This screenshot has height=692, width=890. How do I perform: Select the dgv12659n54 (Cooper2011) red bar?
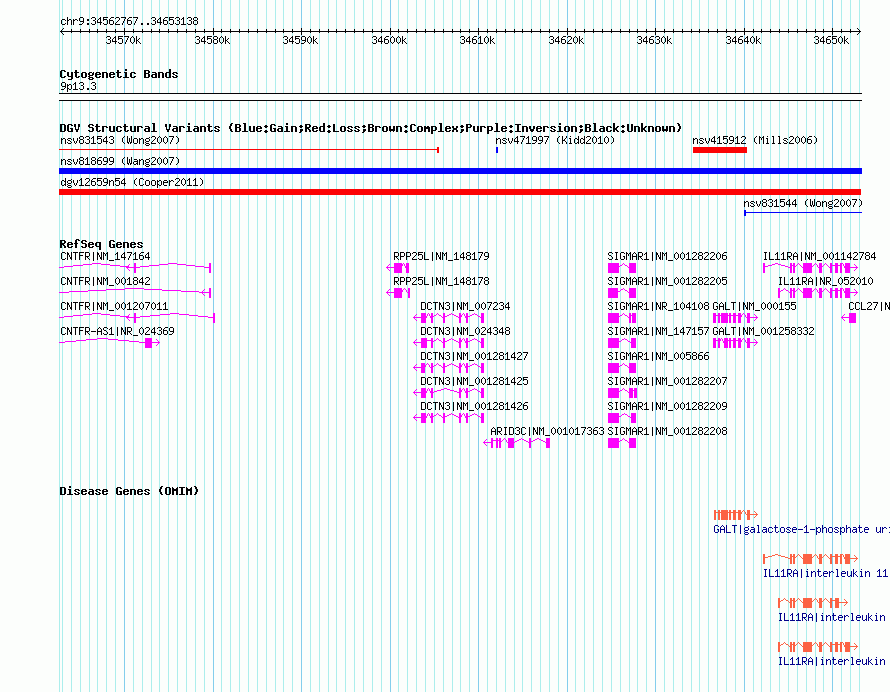click(x=460, y=192)
